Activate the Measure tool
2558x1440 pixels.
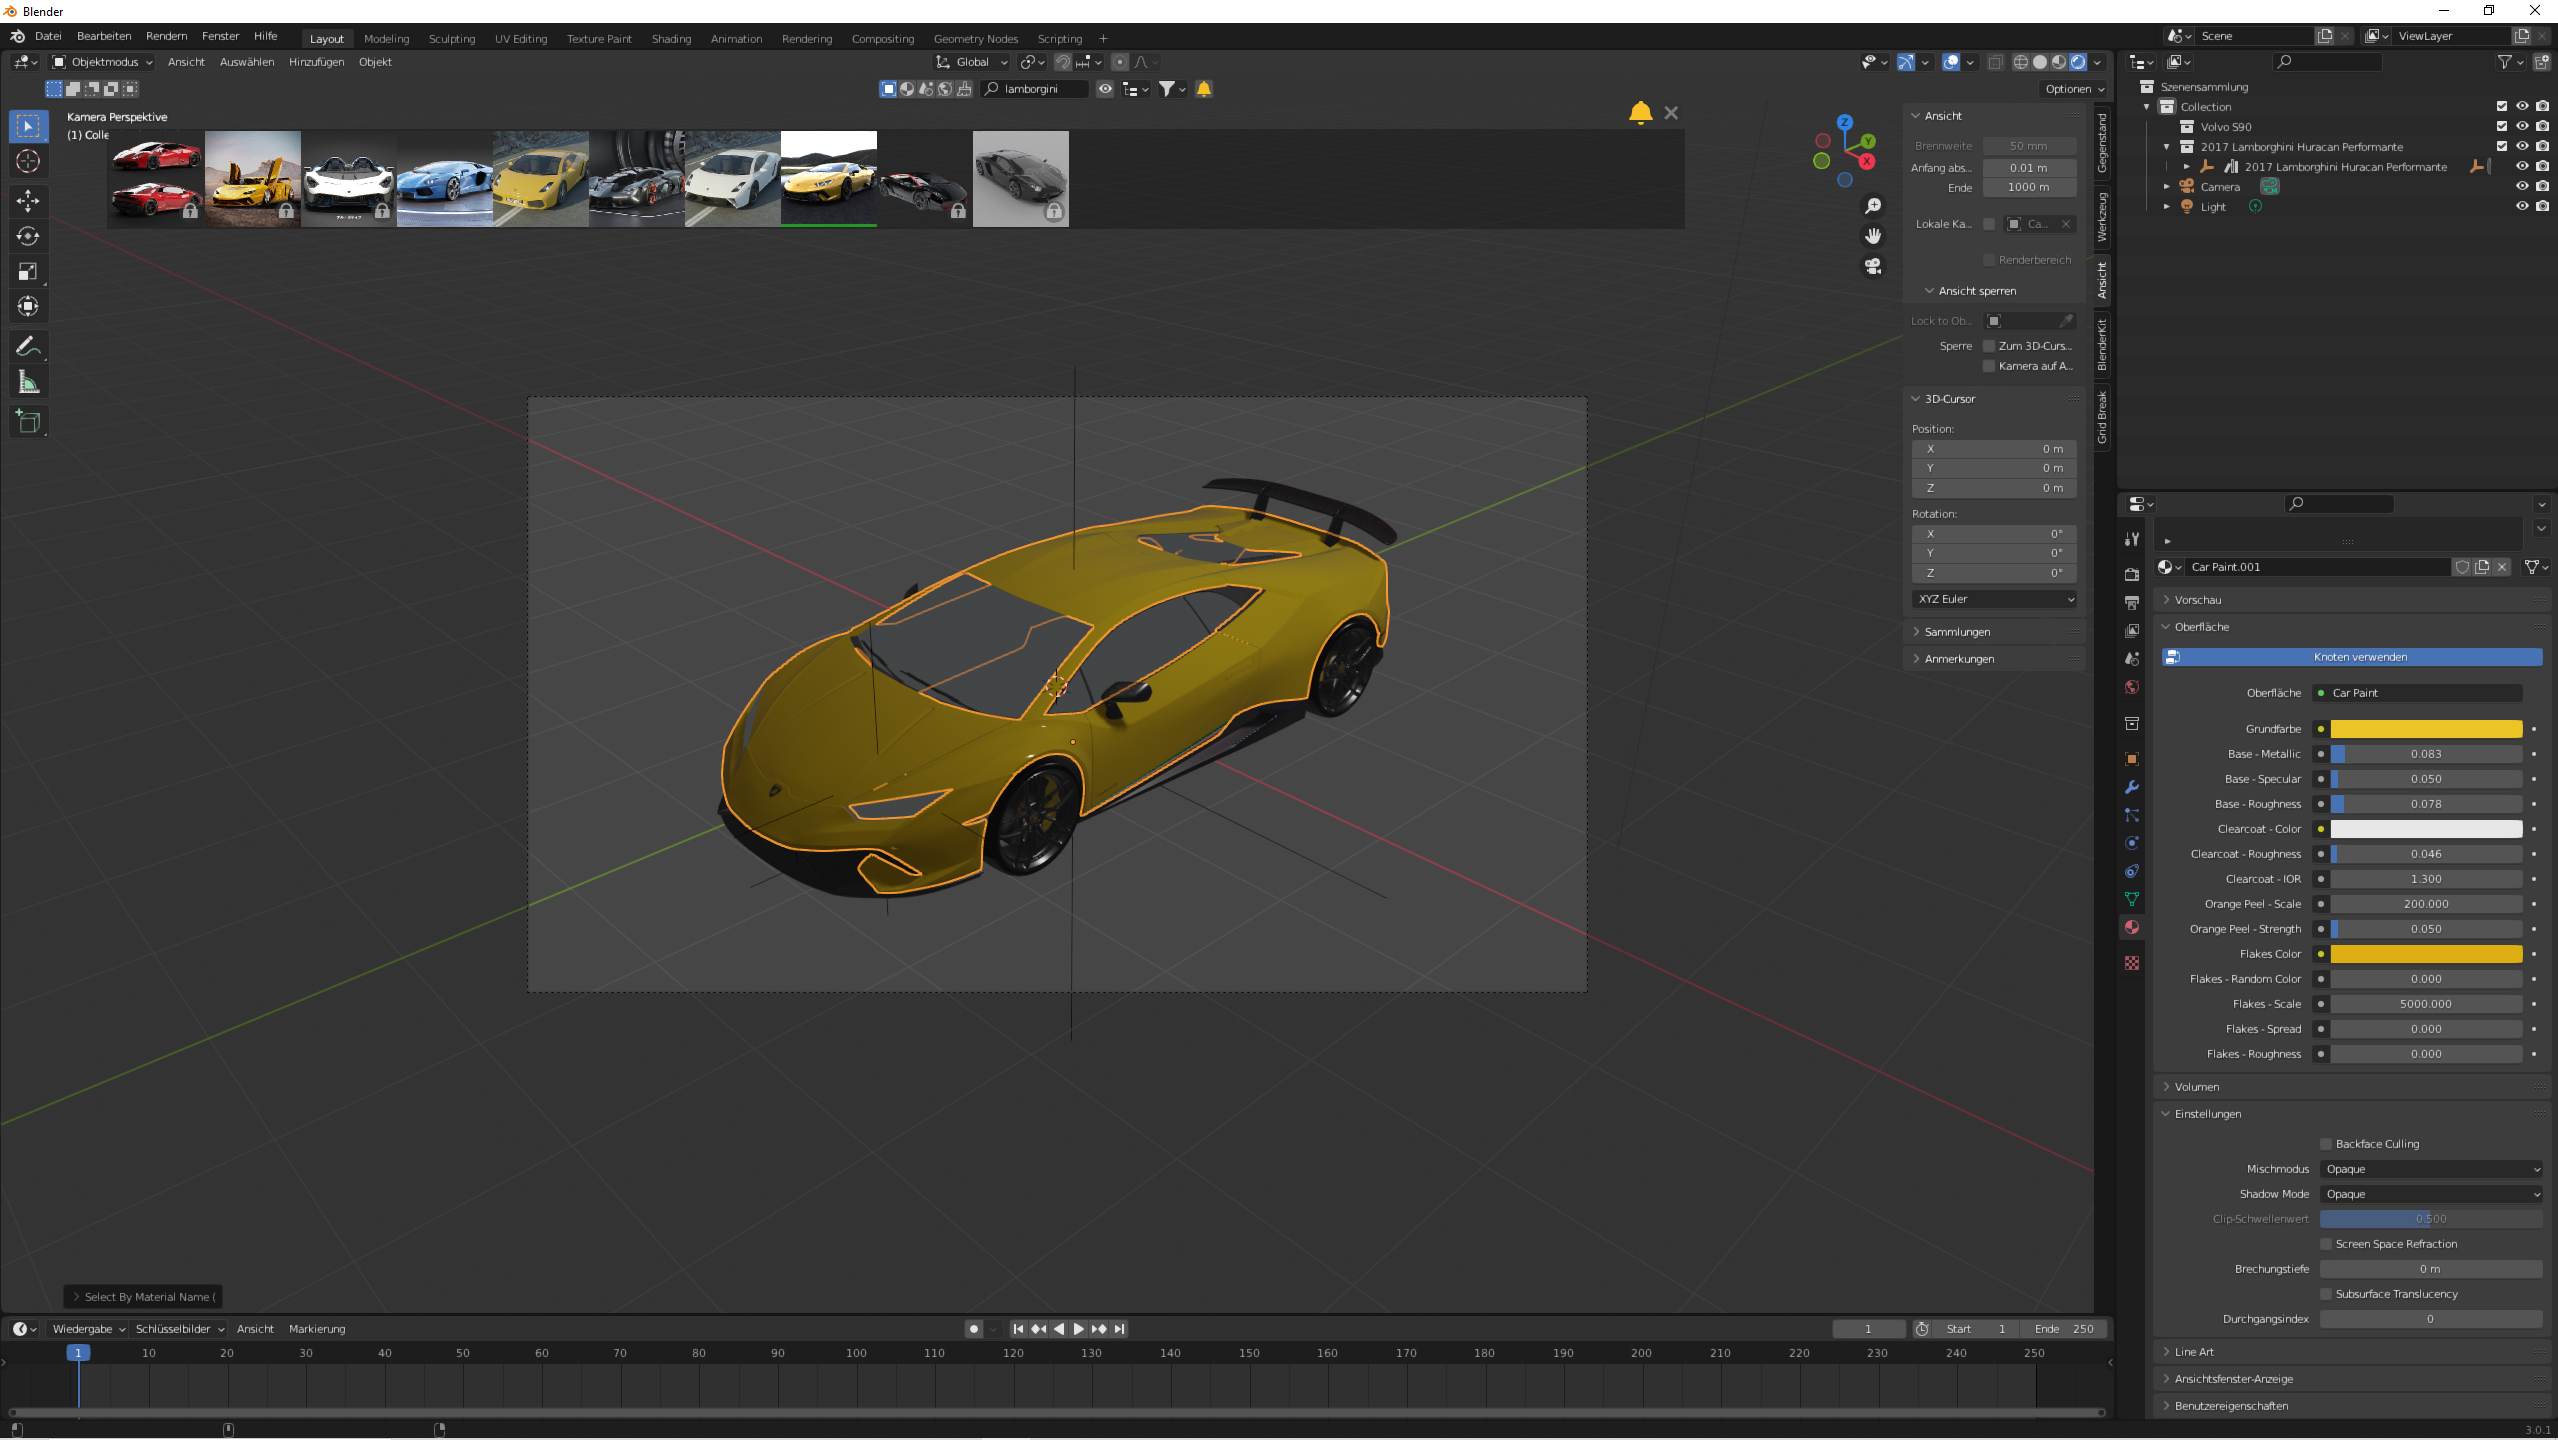click(28, 382)
